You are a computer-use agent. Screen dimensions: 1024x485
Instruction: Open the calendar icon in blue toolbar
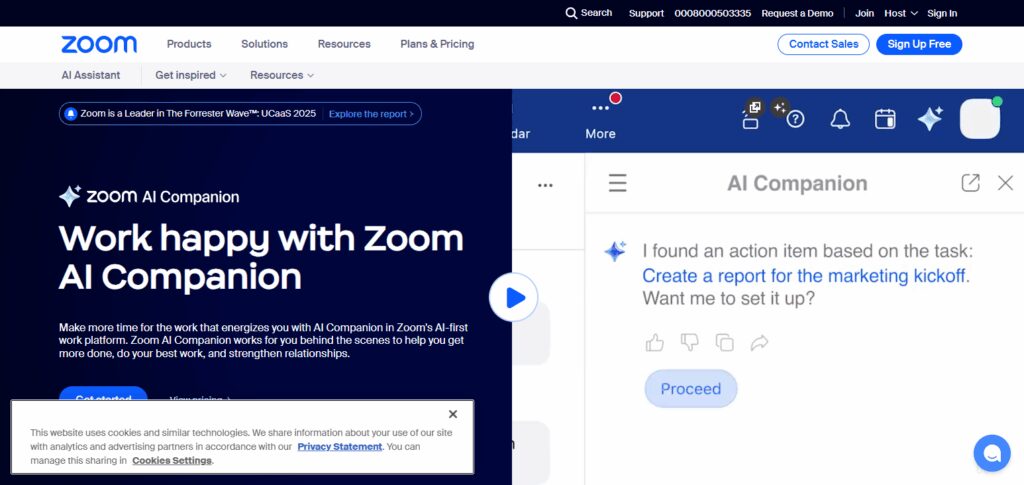tap(885, 119)
